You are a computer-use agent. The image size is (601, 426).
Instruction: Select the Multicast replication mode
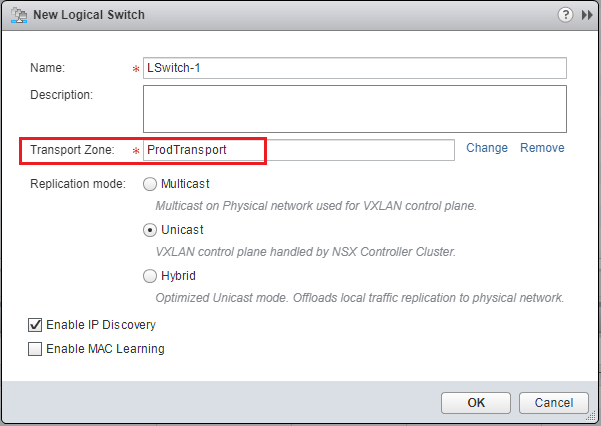(151, 184)
